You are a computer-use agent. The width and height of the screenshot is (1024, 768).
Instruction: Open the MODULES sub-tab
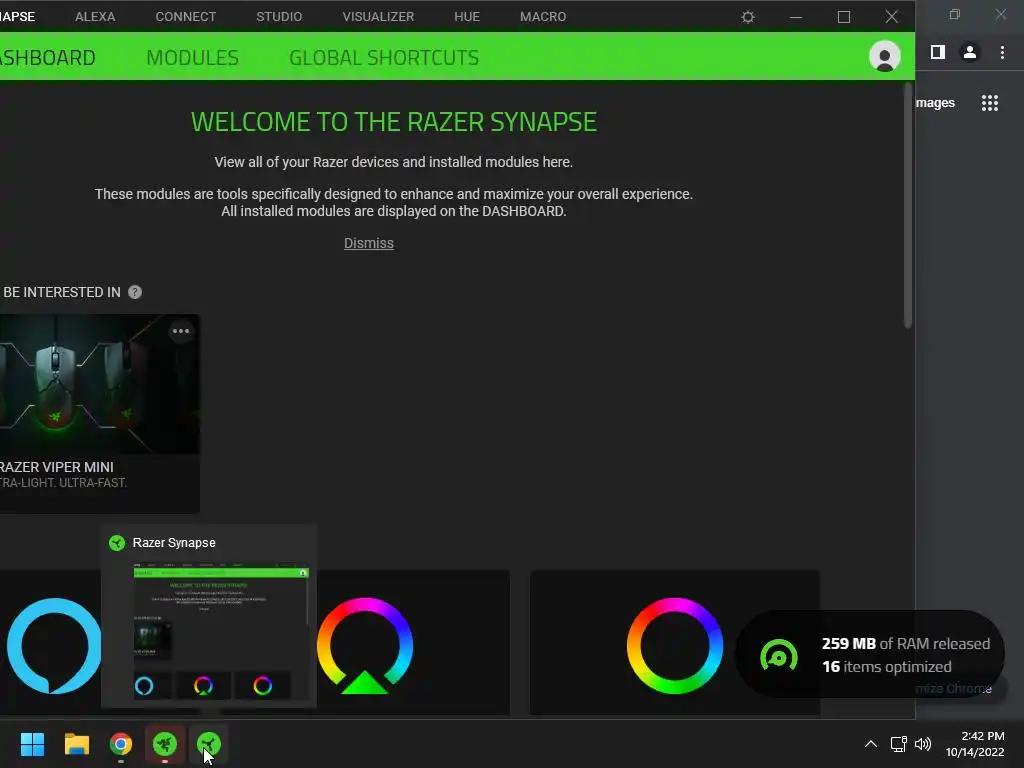(x=192, y=57)
